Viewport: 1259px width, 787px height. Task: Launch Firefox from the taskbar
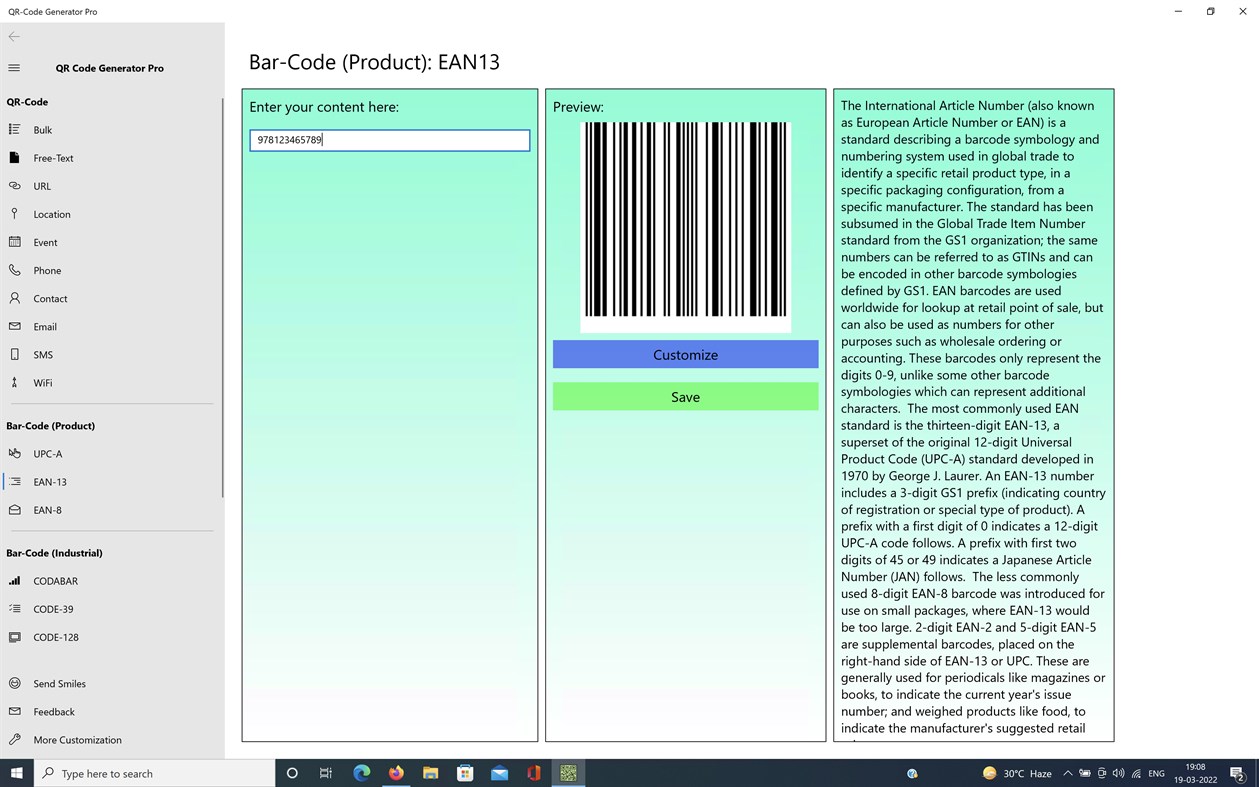click(395, 773)
